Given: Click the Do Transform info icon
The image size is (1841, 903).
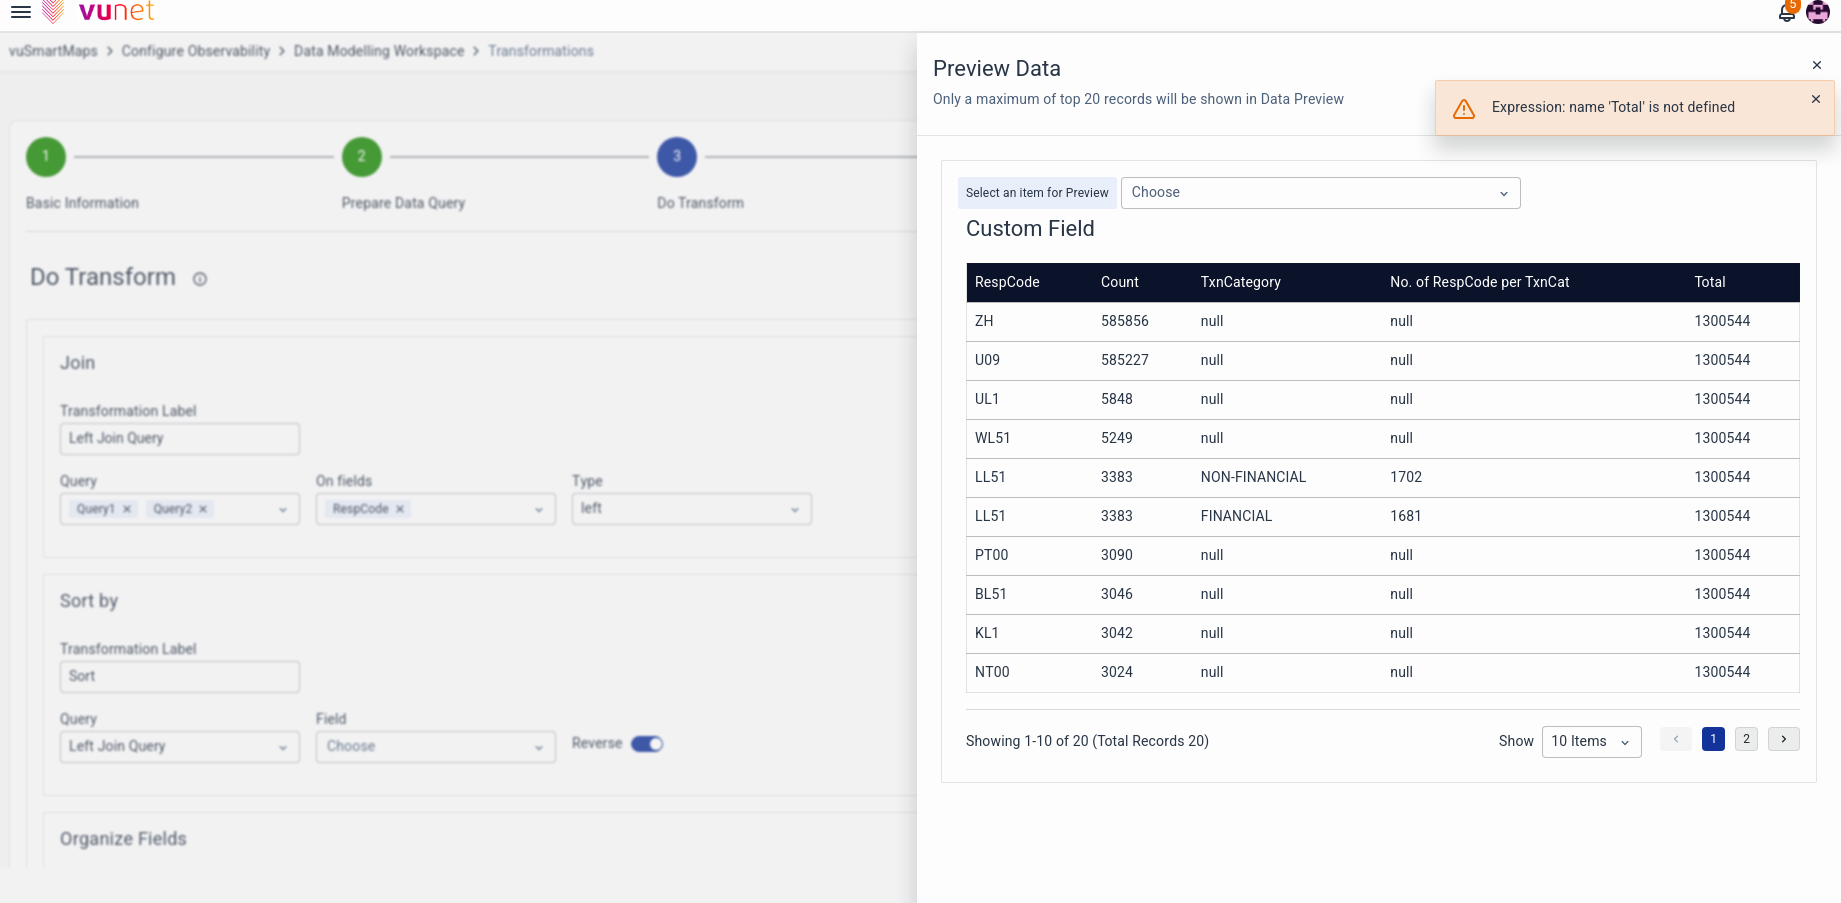Looking at the screenshot, I should (x=200, y=279).
